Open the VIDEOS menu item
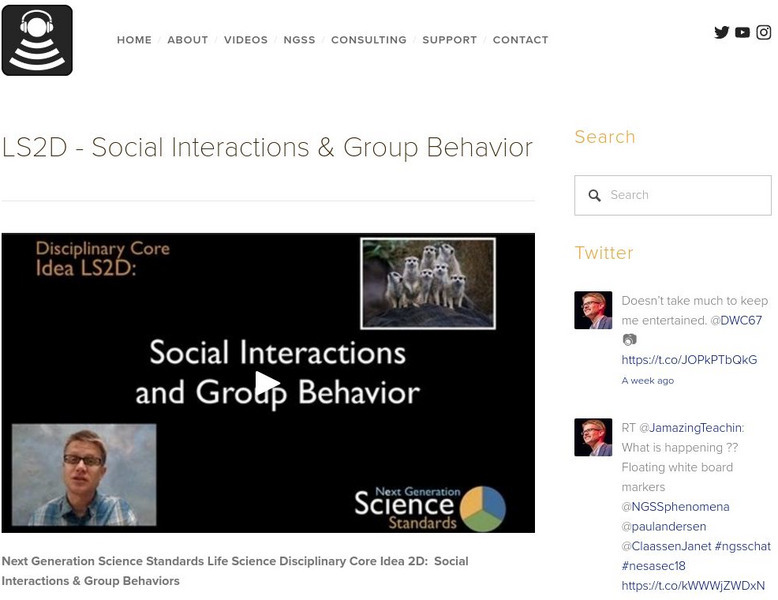 pos(246,40)
